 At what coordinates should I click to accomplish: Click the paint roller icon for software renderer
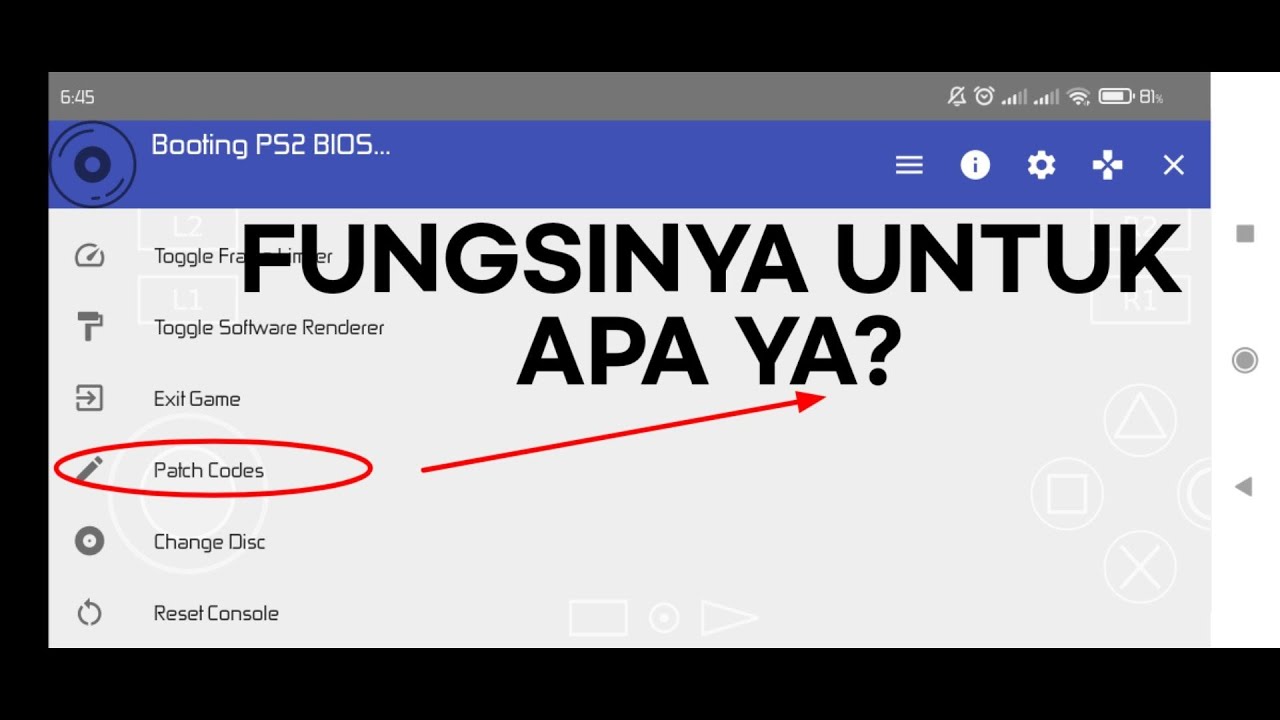coord(90,327)
